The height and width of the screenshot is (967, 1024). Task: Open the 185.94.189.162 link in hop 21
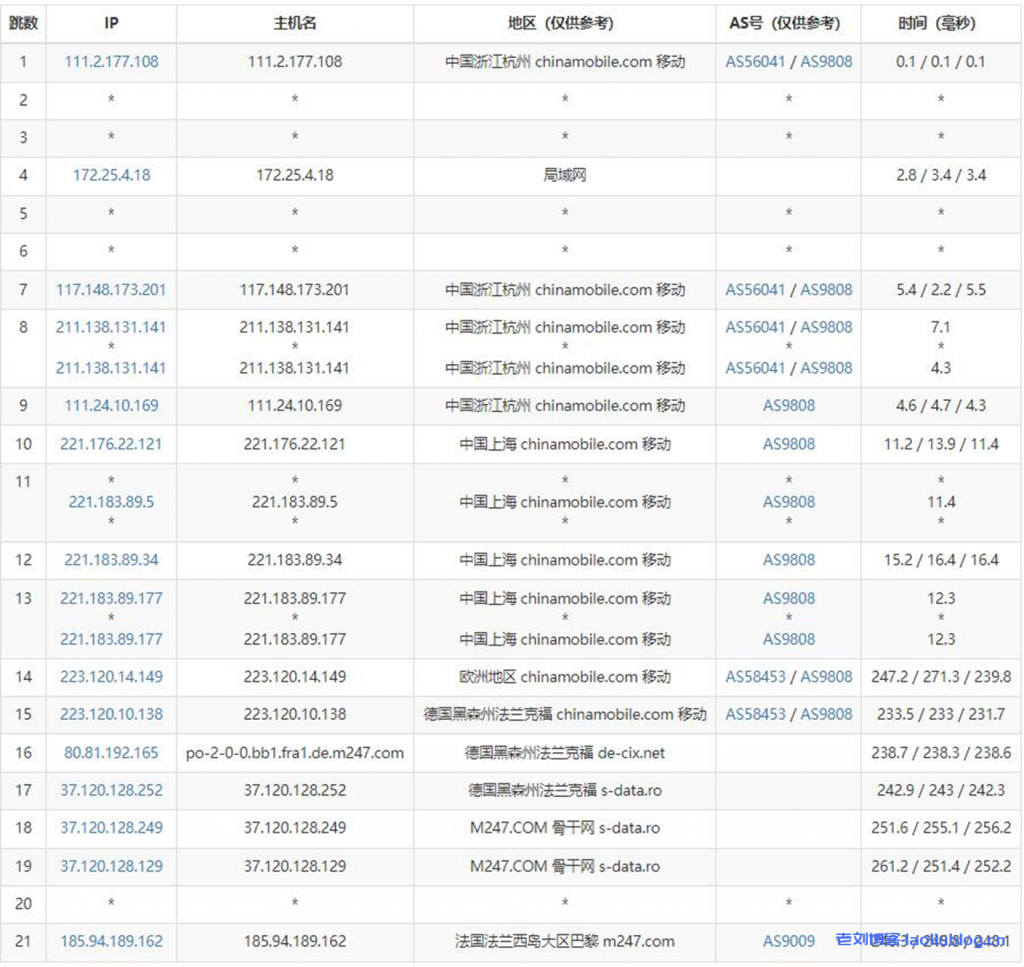110,941
